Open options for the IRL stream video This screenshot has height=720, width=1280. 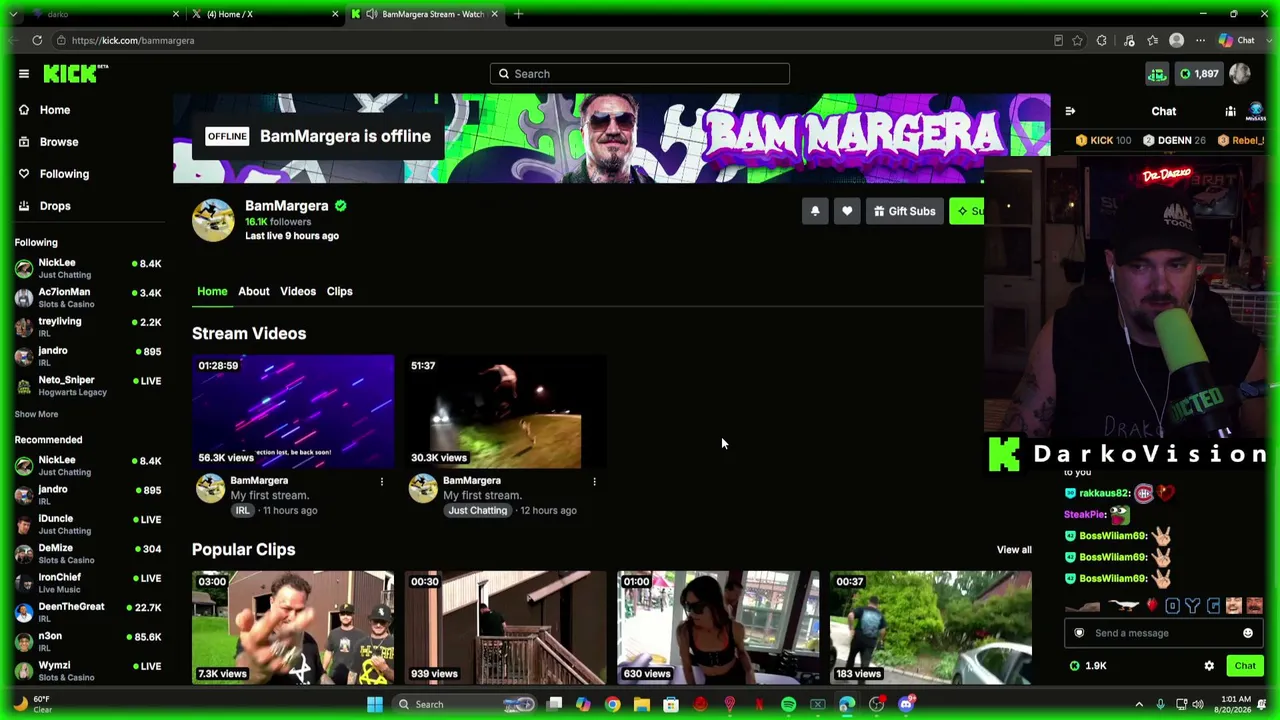pos(381,482)
